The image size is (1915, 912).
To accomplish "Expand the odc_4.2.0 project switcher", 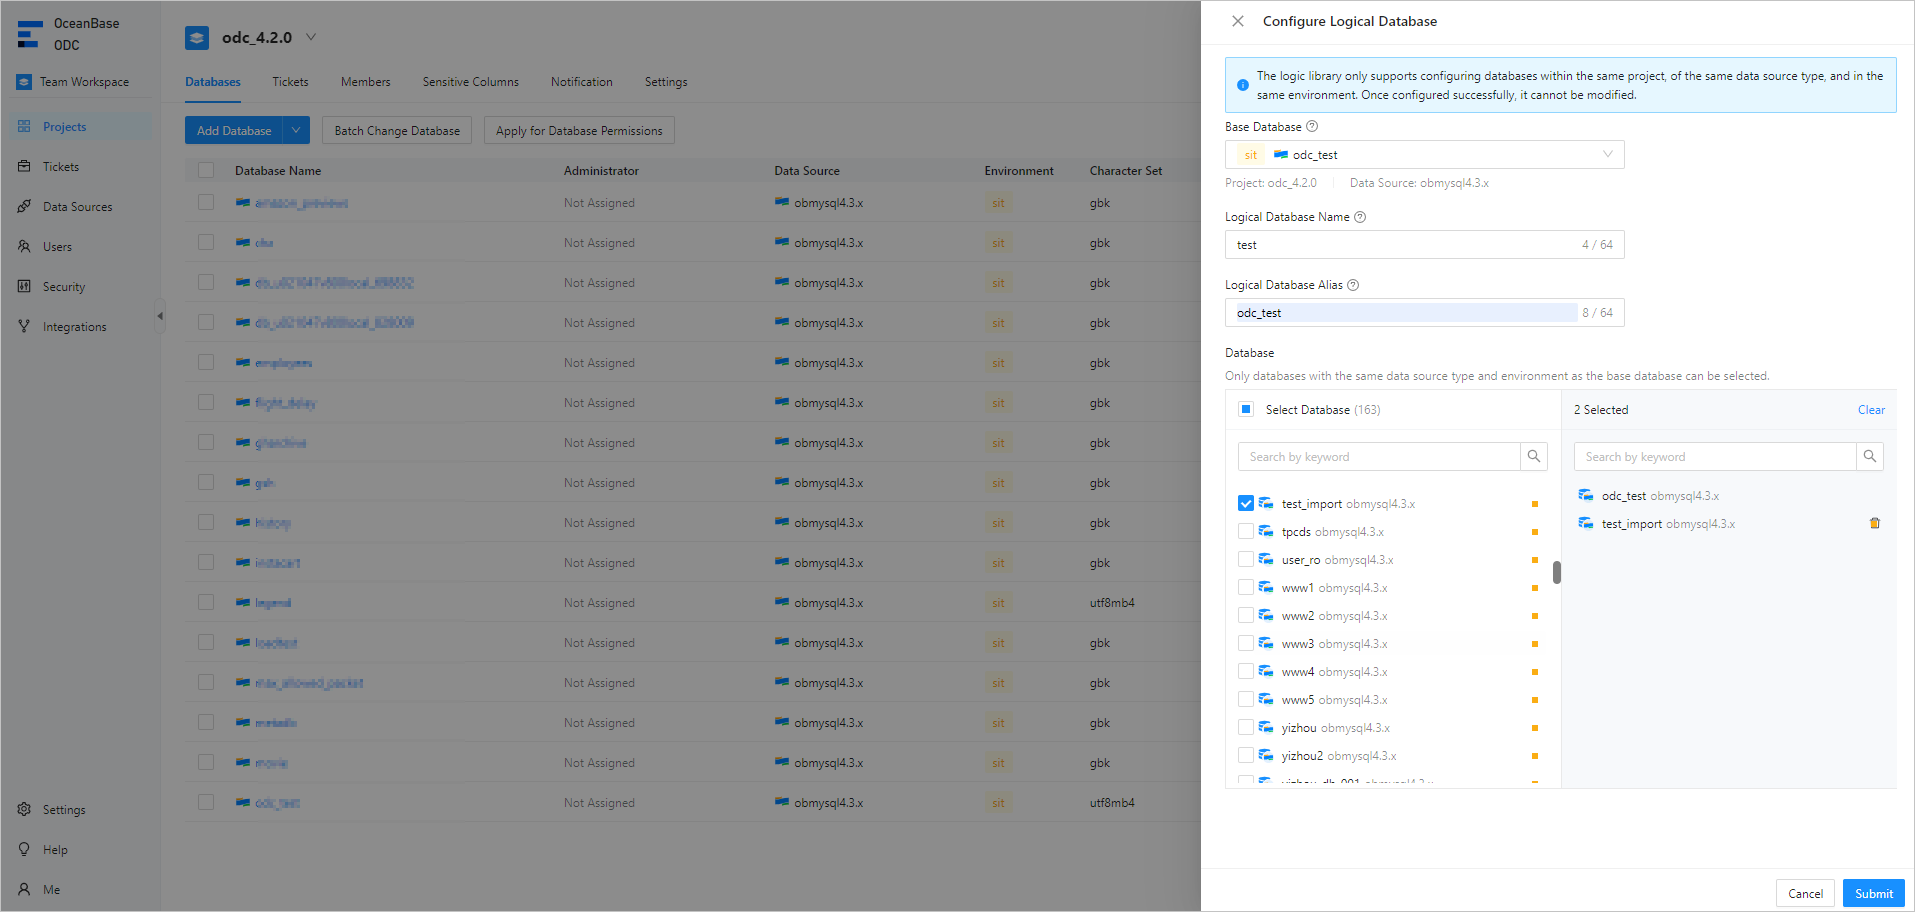I will 311,38.
